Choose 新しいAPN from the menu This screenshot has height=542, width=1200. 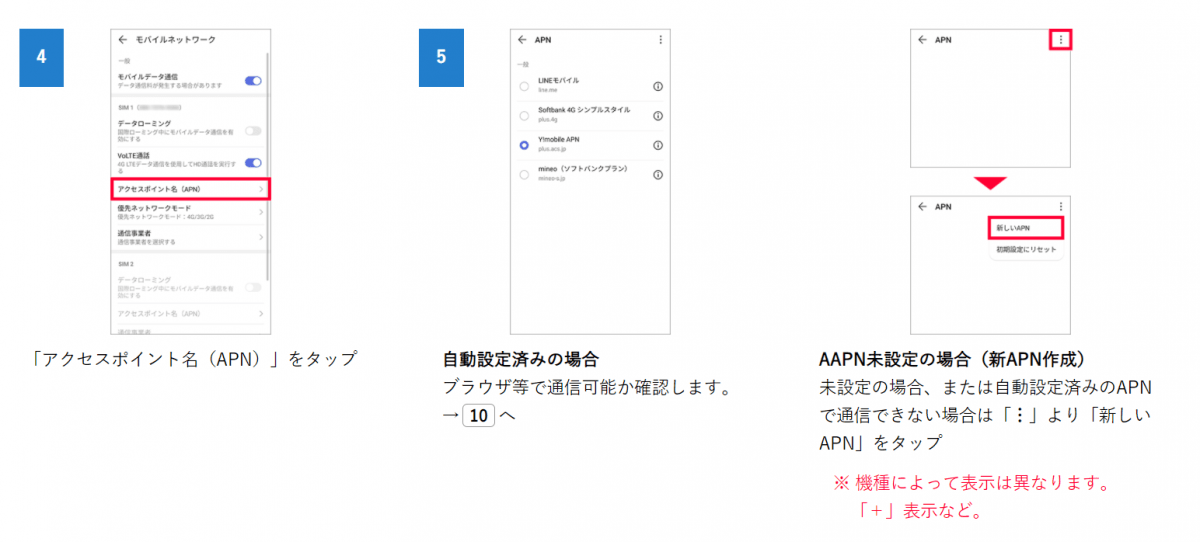(x=1025, y=228)
